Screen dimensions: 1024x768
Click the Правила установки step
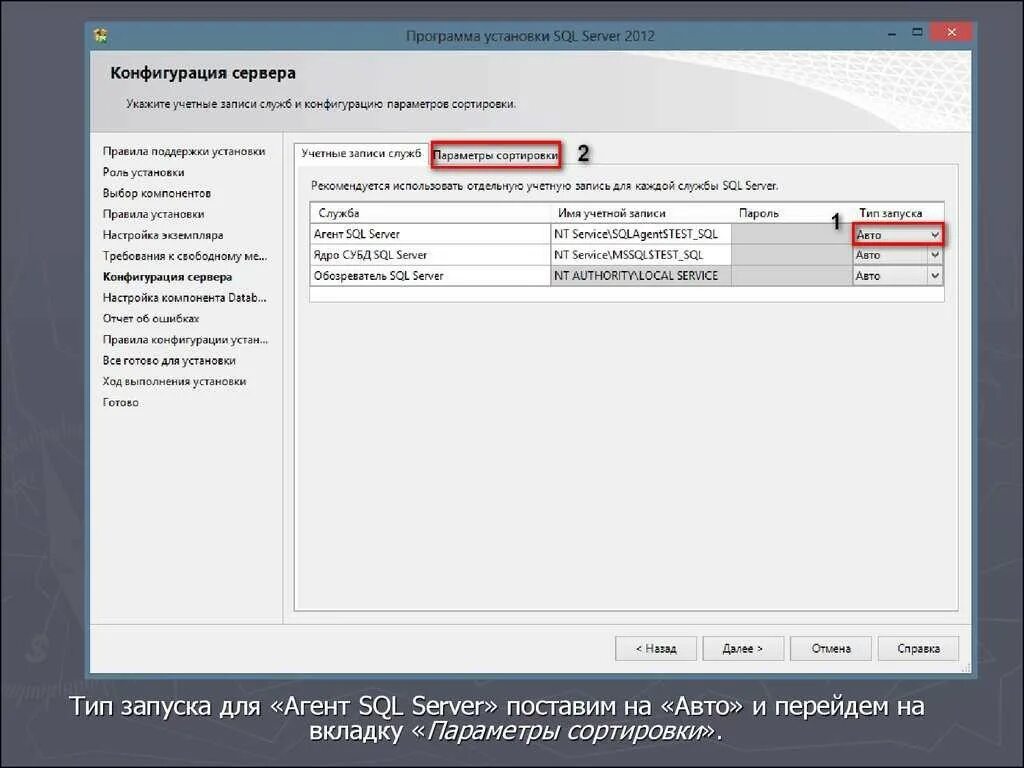pos(153,214)
